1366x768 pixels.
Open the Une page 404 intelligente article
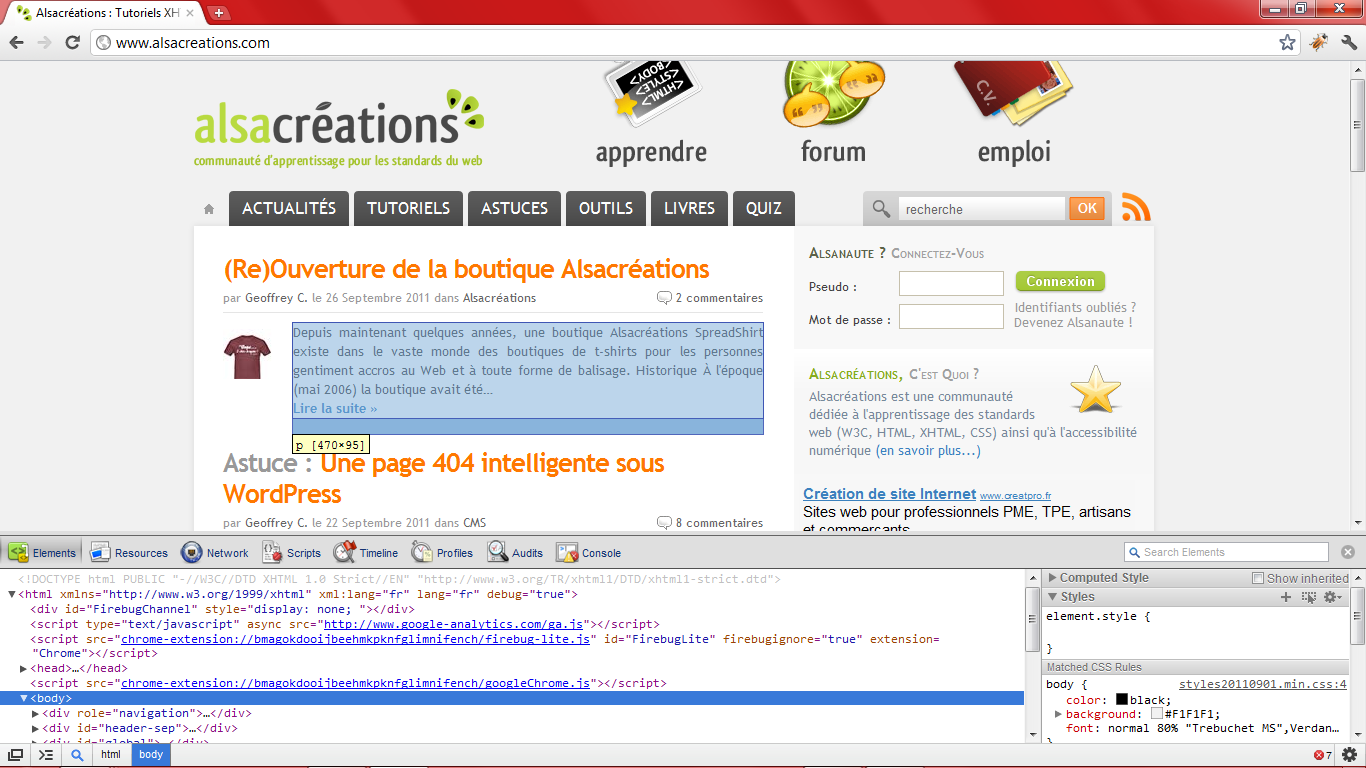click(444, 478)
